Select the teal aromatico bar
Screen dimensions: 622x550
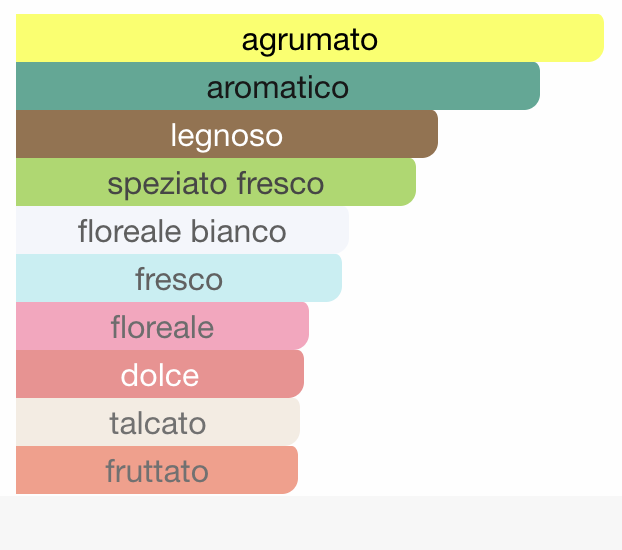278,86
